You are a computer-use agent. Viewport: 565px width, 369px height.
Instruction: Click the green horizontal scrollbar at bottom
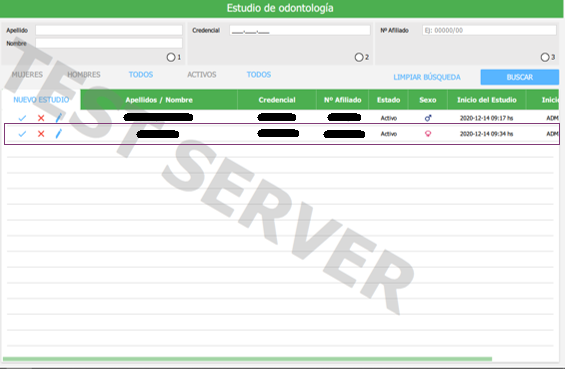point(247,359)
